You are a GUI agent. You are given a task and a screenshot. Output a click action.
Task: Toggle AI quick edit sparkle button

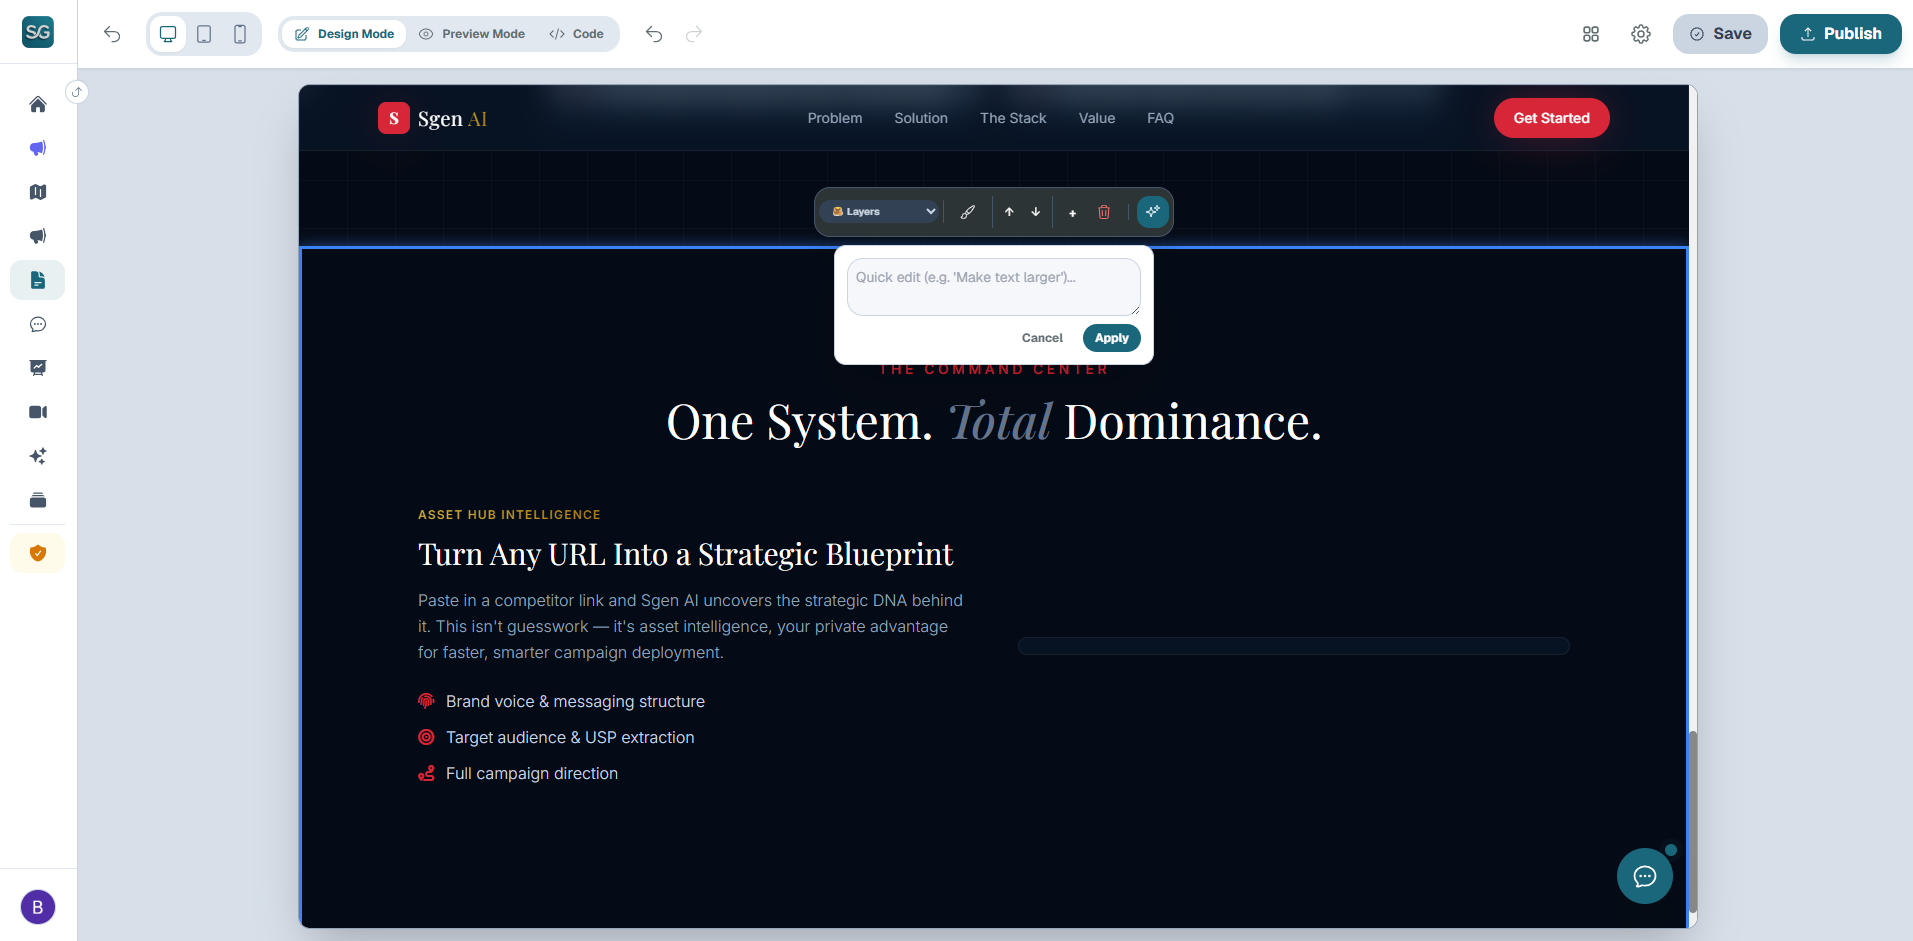pos(1153,212)
